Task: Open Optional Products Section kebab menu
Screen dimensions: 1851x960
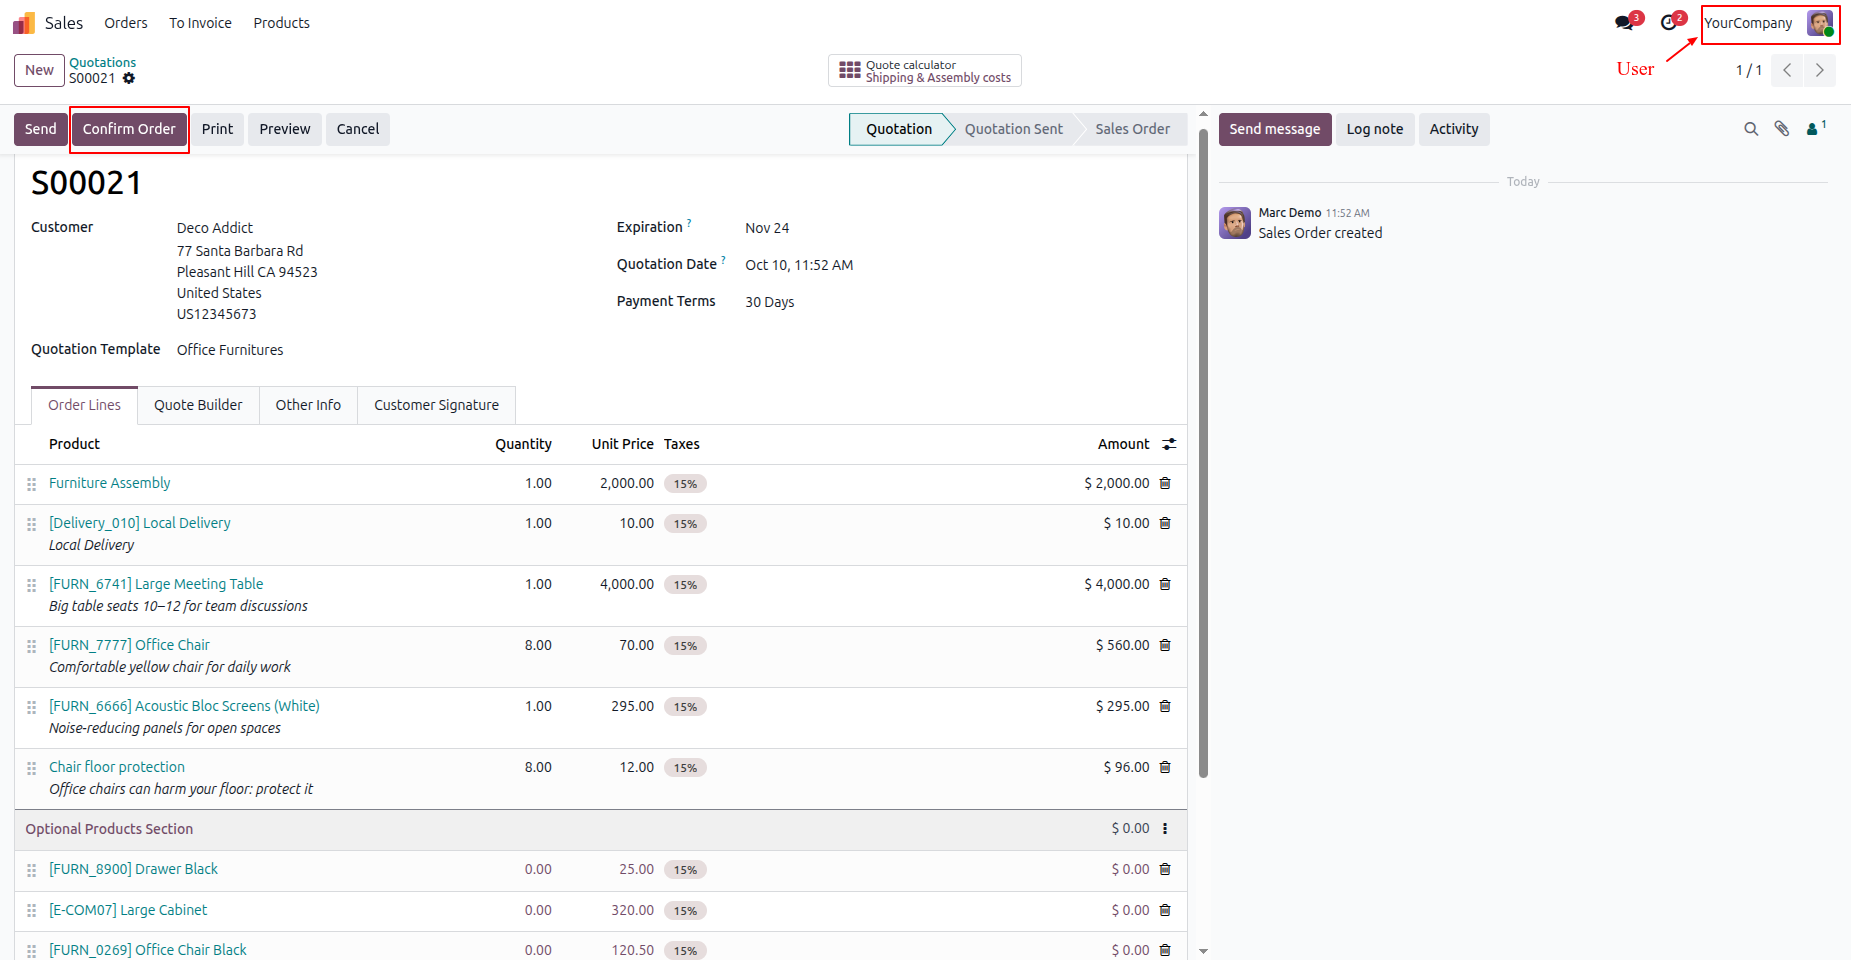Action: (x=1165, y=829)
